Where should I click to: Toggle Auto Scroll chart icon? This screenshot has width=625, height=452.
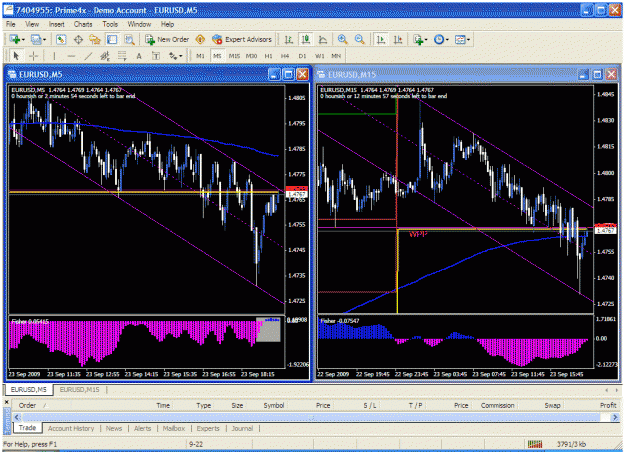coord(381,39)
